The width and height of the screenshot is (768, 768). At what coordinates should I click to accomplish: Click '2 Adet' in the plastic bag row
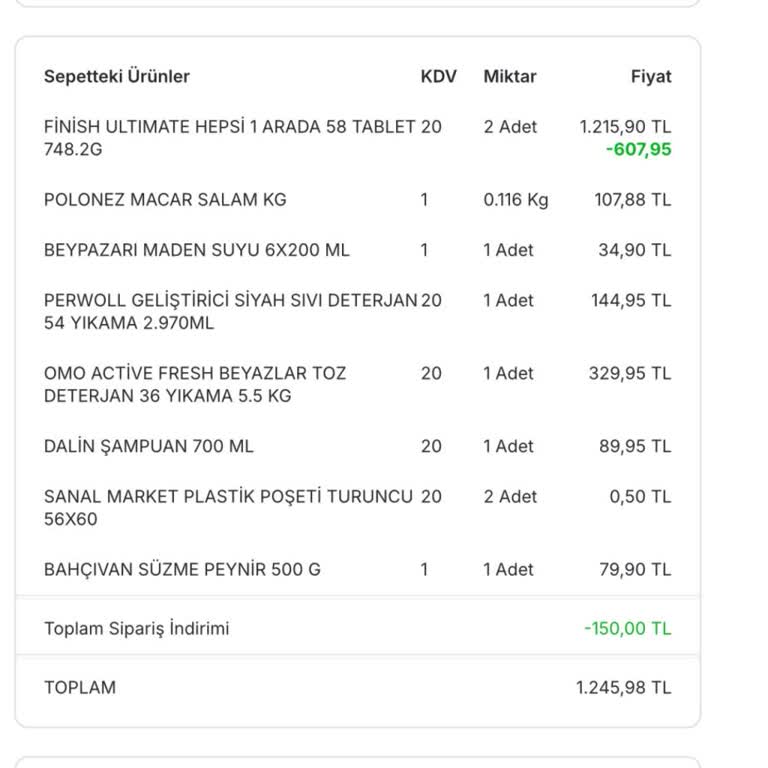[x=510, y=497]
